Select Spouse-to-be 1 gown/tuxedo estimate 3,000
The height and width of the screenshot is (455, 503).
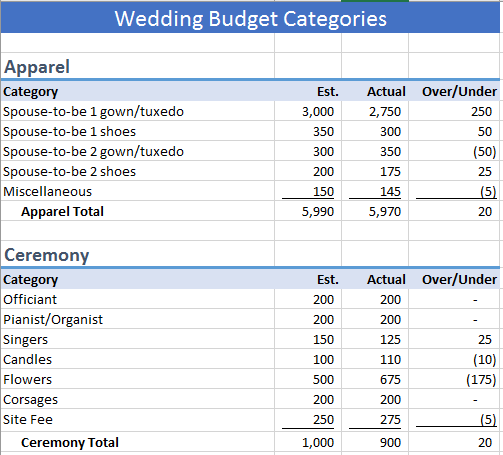point(308,111)
